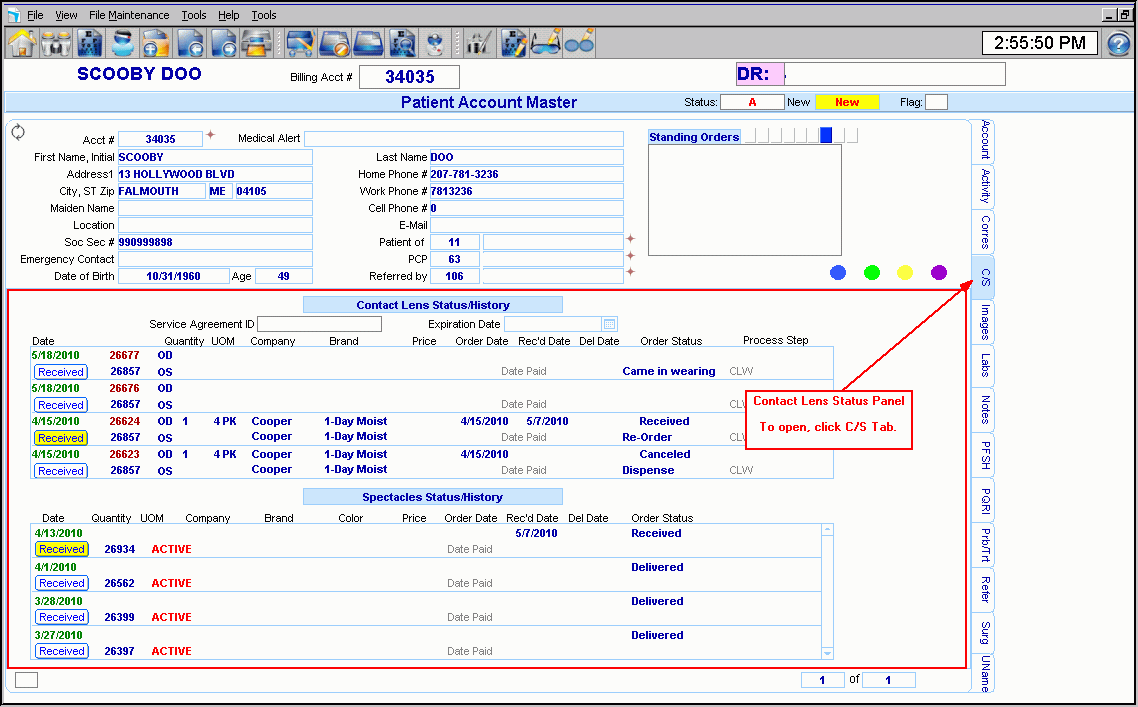The height and width of the screenshot is (707, 1138).
Task: Toggle the first Standing Orders box
Action: [750, 136]
